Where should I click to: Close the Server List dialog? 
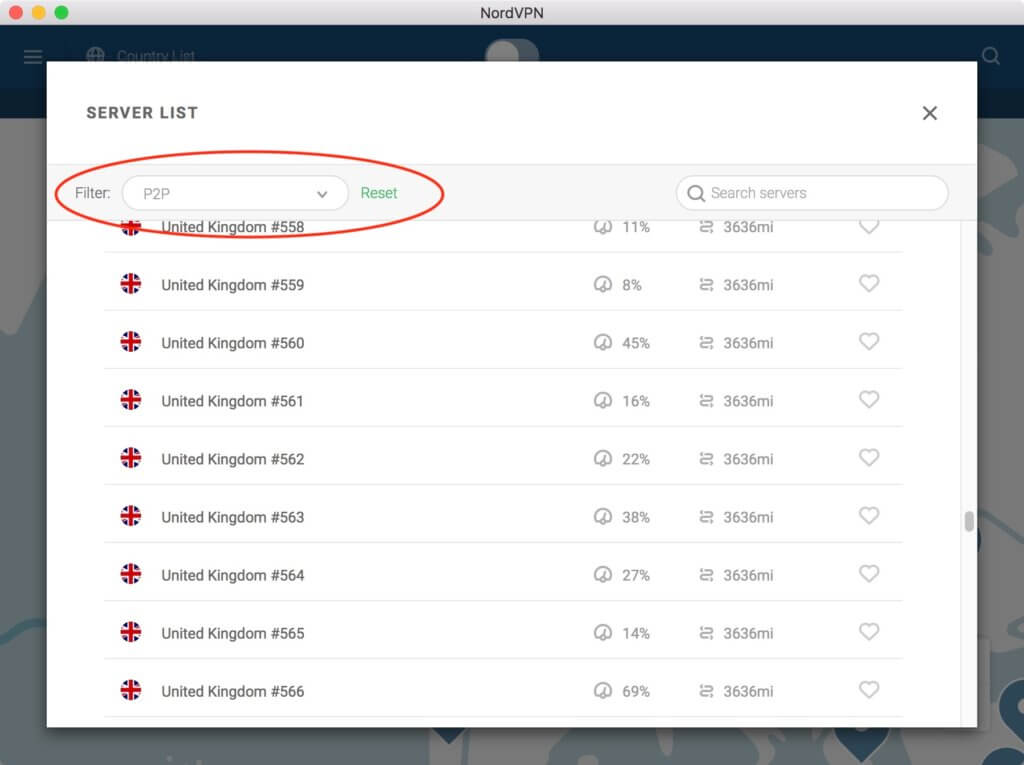click(929, 113)
